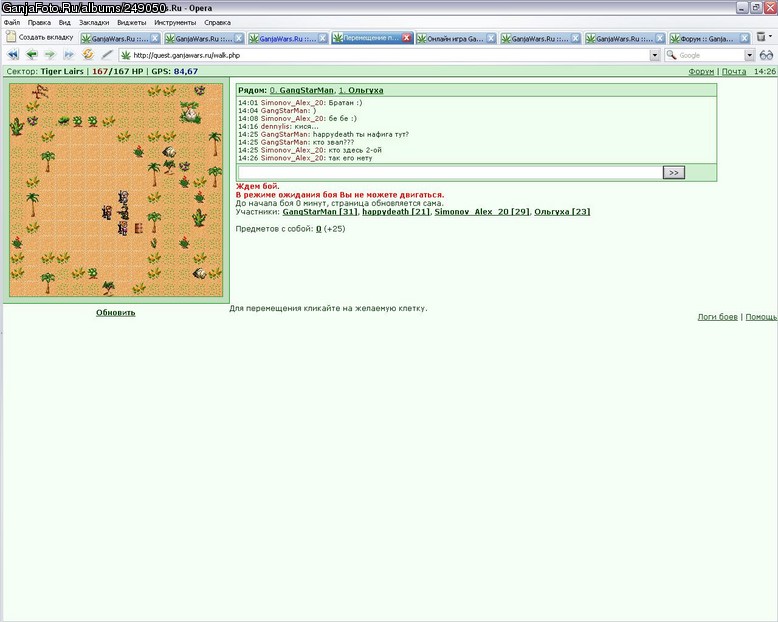
Task: Click chat line 'happydeath ты нафига тут?'
Action: [x=323, y=134]
